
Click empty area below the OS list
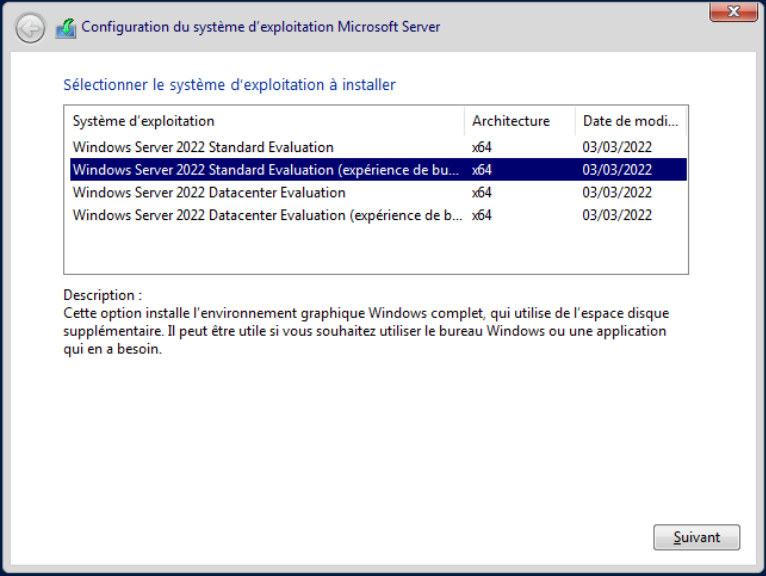375,250
